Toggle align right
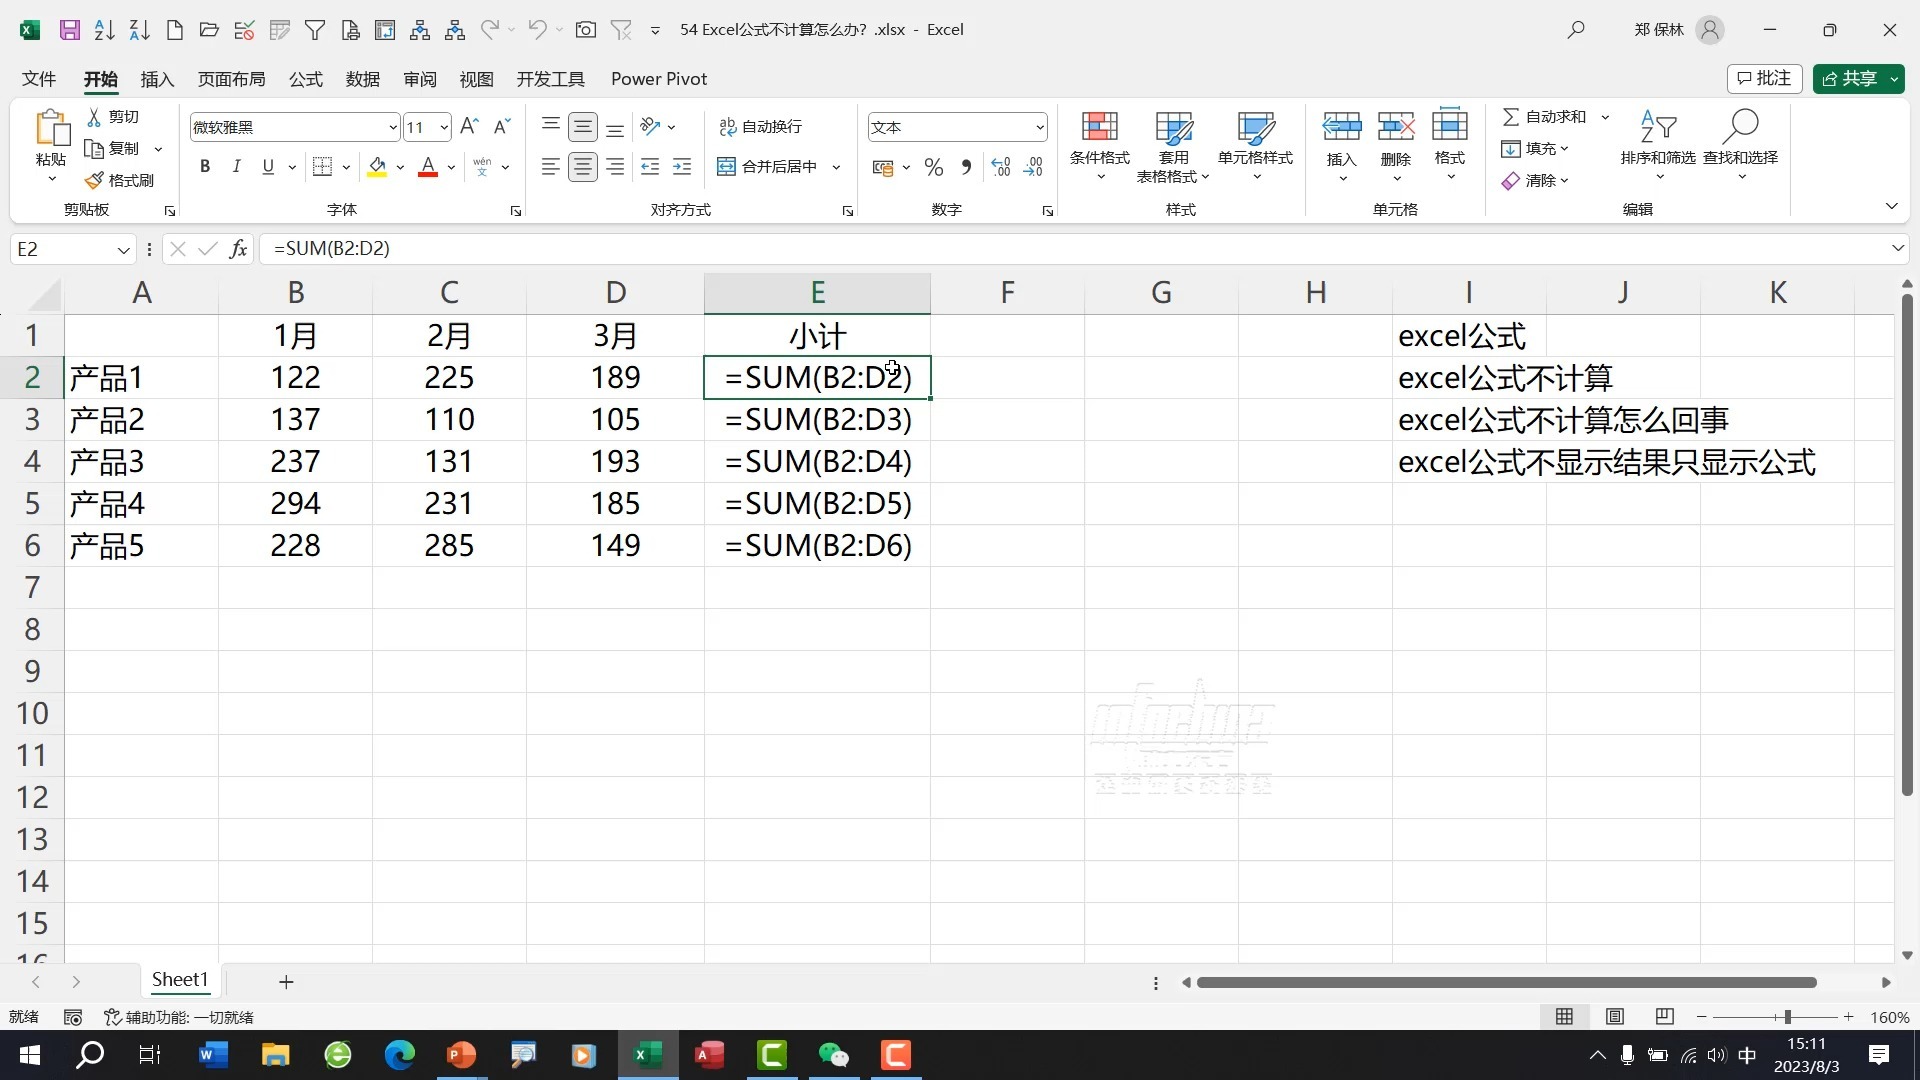1920x1080 pixels. coord(615,167)
